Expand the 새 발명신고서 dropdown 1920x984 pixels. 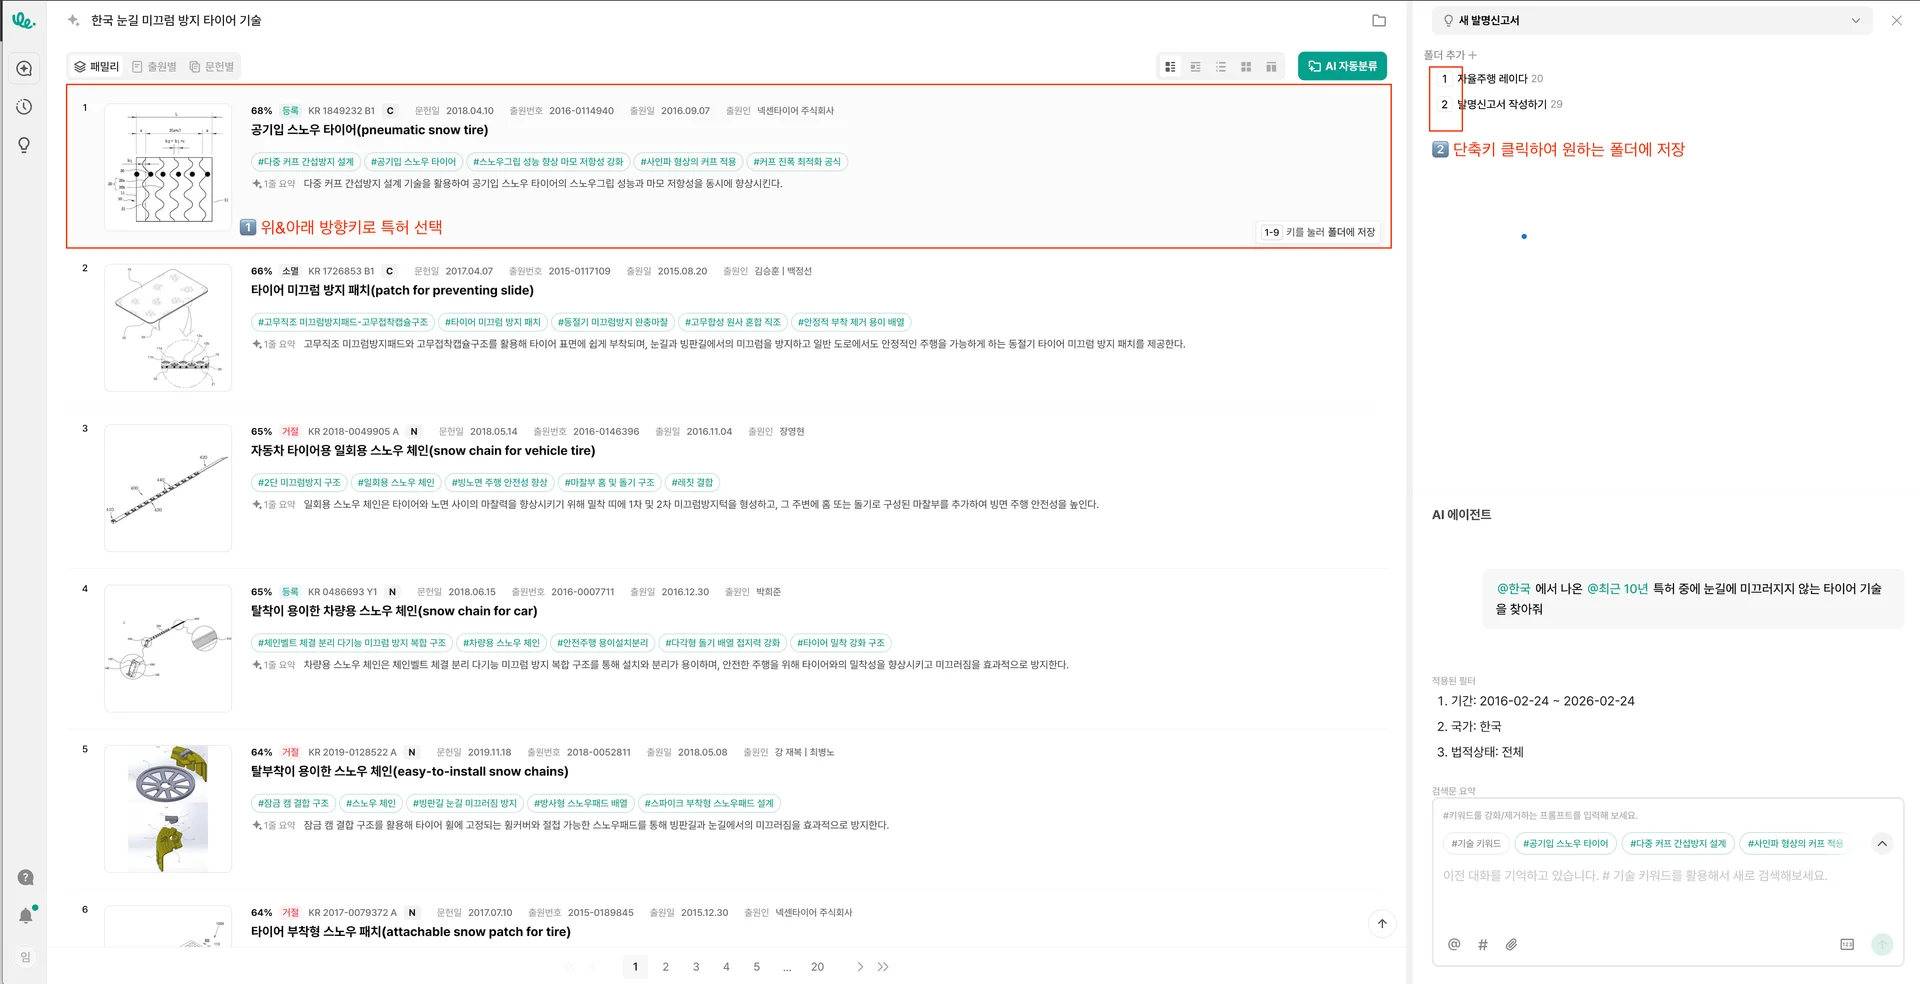(x=1855, y=20)
